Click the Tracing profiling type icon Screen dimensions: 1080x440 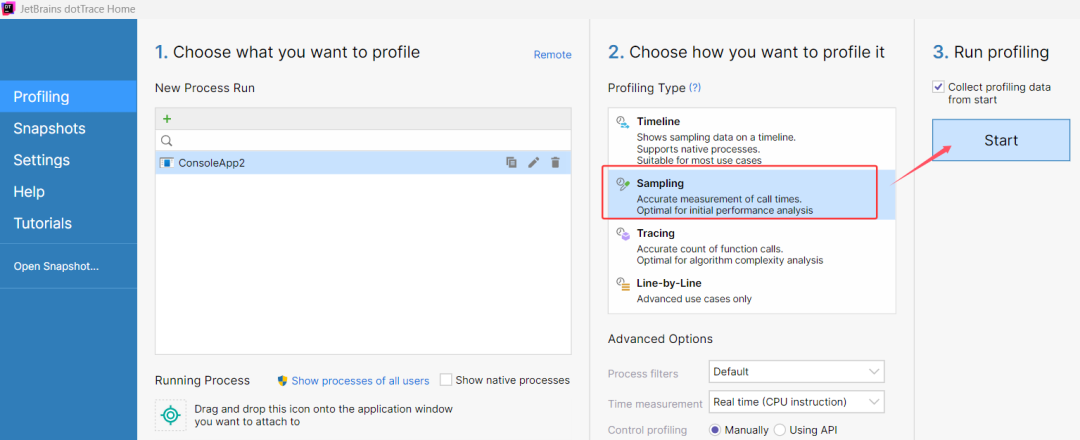[x=622, y=234]
